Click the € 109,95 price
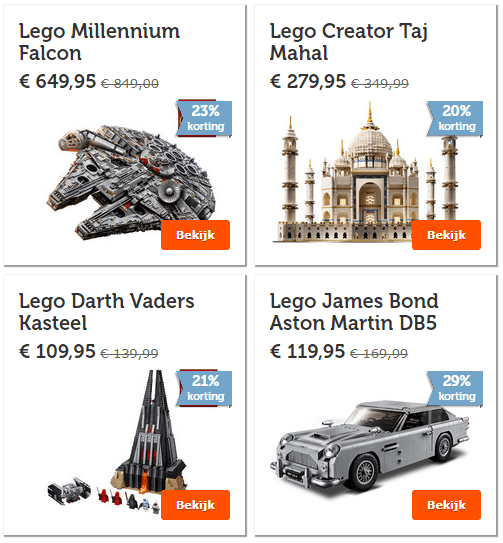503x543 pixels. point(57,351)
